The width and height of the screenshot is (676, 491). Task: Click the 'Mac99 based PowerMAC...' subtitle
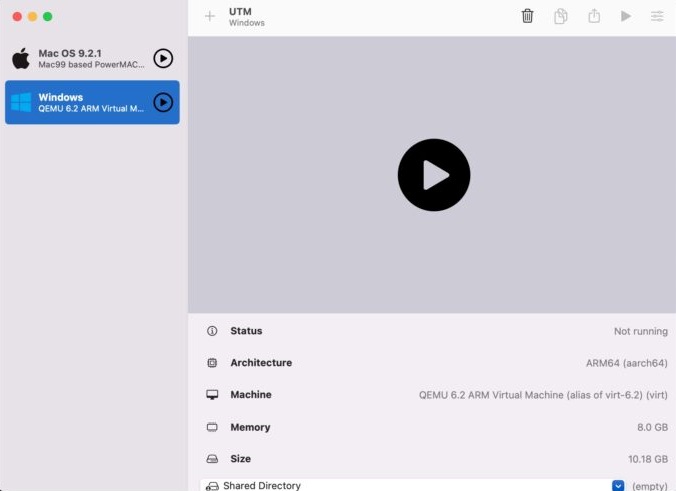click(91, 65)
